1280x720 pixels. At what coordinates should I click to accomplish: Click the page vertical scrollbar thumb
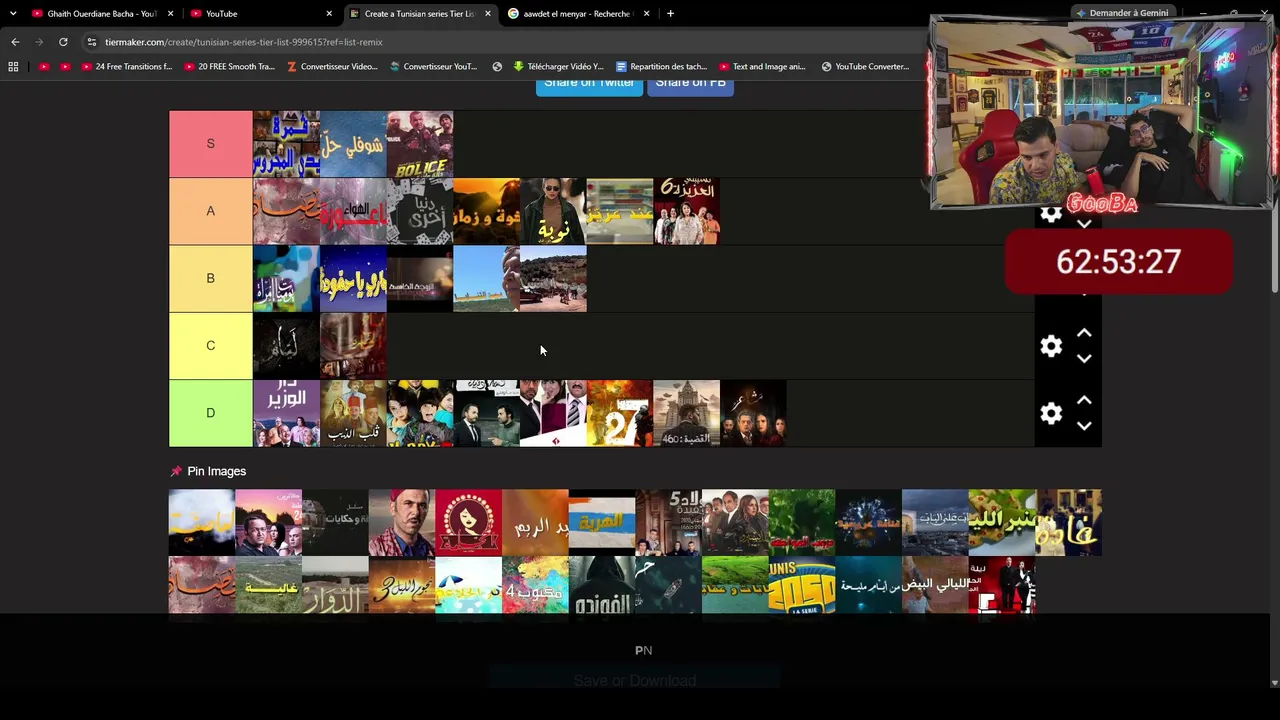[x=1274, y=190]
